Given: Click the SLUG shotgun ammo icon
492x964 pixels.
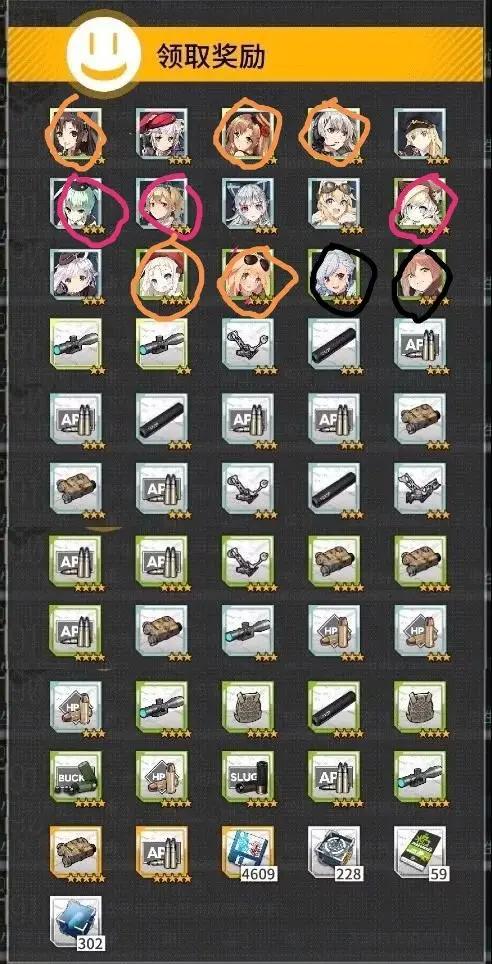Looking at the screenshot, I should tap(248, 777).
